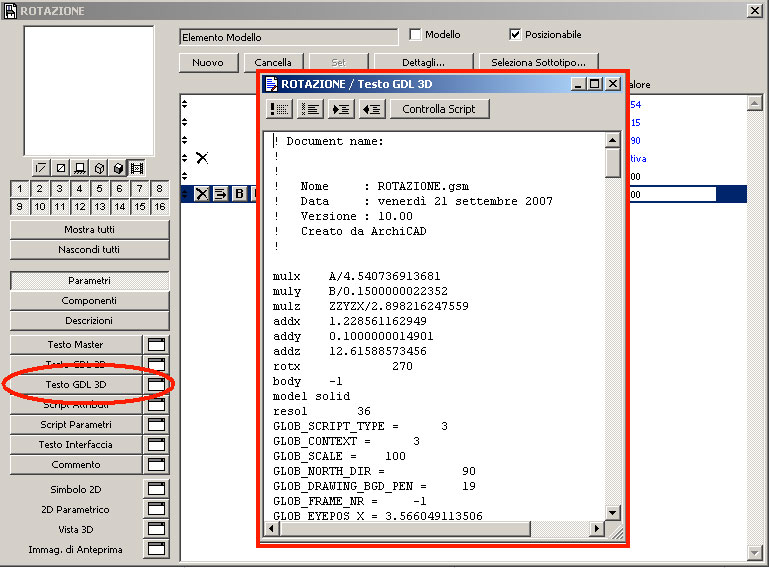Enable the Modello checkbox
The image size is (769, 568).
[x=416, y=35]
